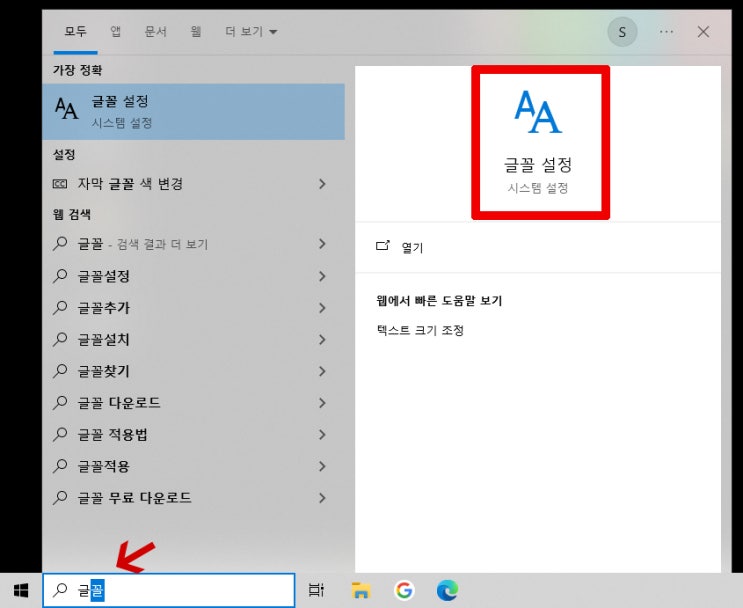The height and width of the screenshot is (608, 743).
Task: Select web result 글꼴 - 검색 결과 더 보기
Action: tap(193, 244)
